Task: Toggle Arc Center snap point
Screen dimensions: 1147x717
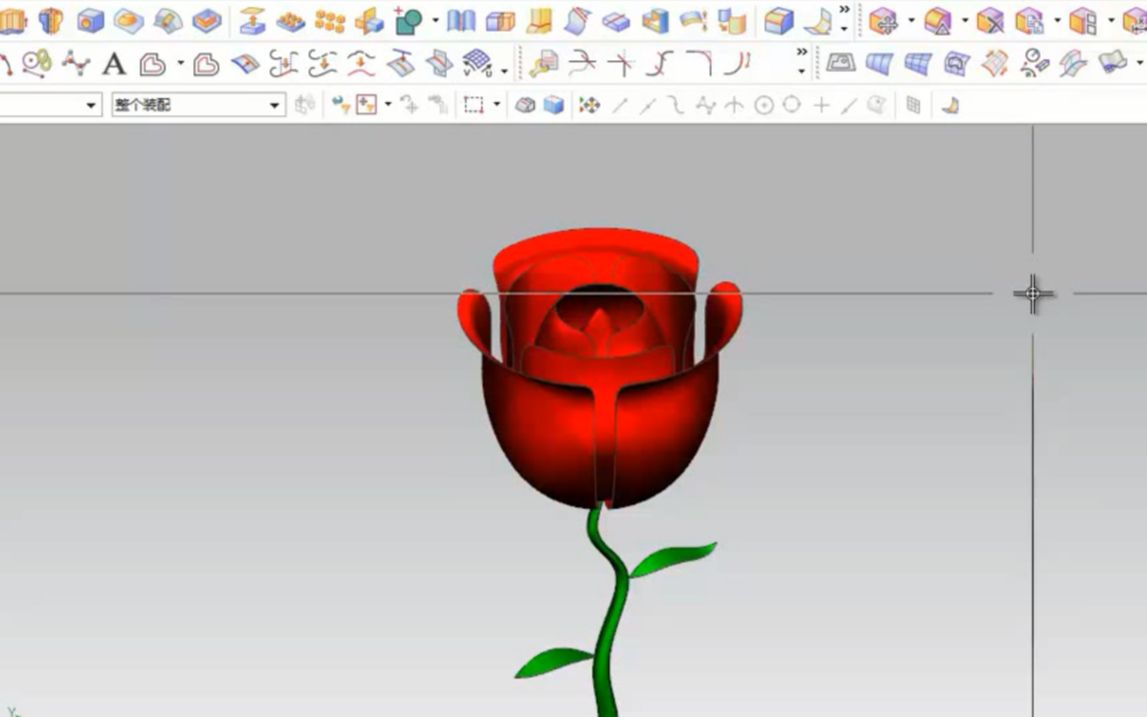Action: coord(764,106)
